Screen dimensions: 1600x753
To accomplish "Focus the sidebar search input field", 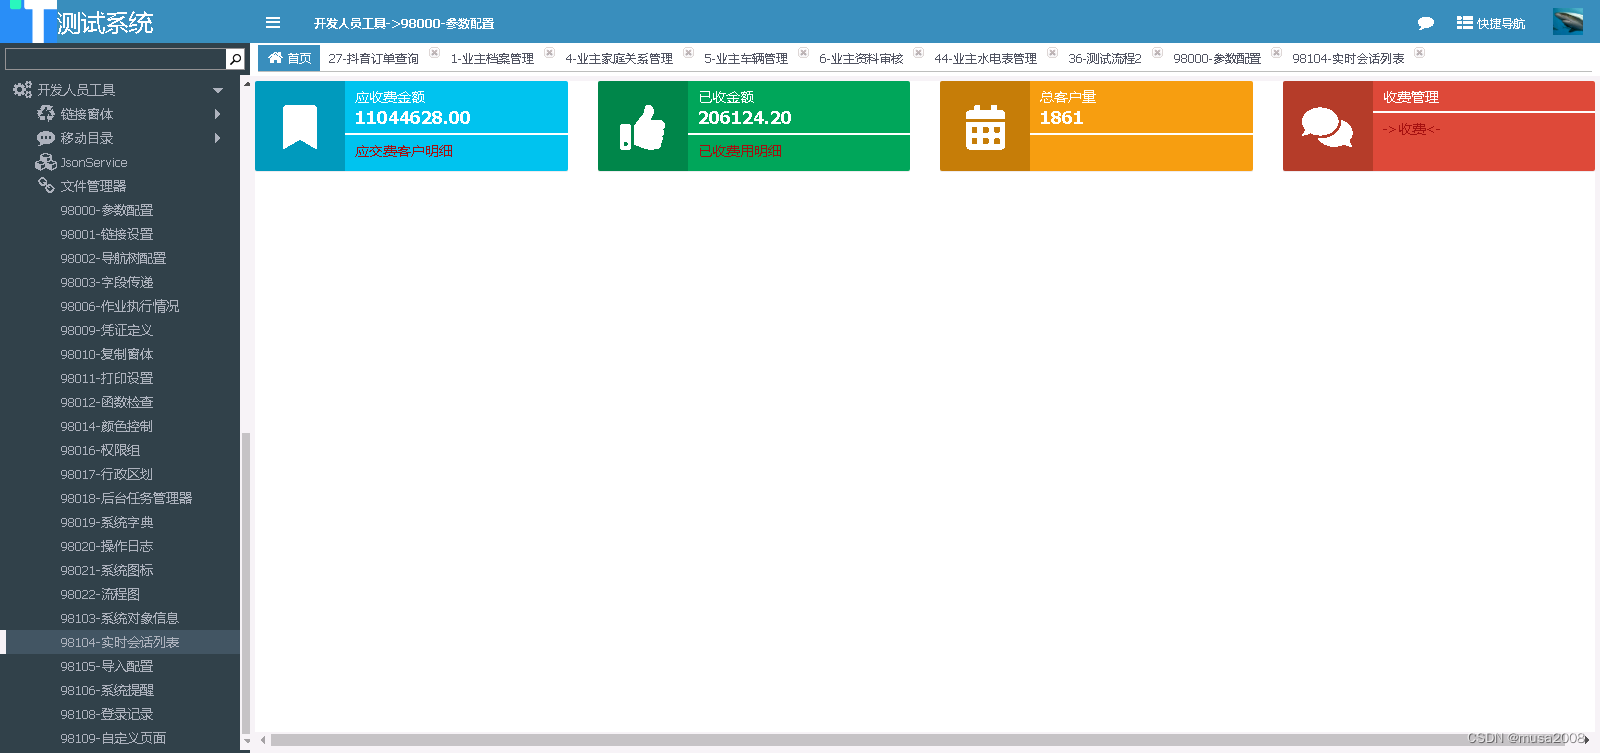I will 116,59.
